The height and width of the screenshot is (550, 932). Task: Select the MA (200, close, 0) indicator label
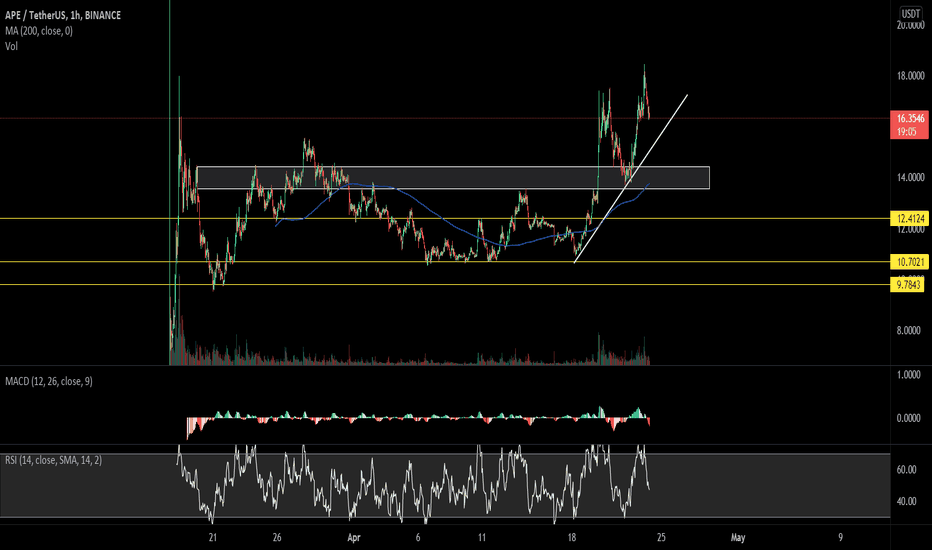[x=39, y=31]
